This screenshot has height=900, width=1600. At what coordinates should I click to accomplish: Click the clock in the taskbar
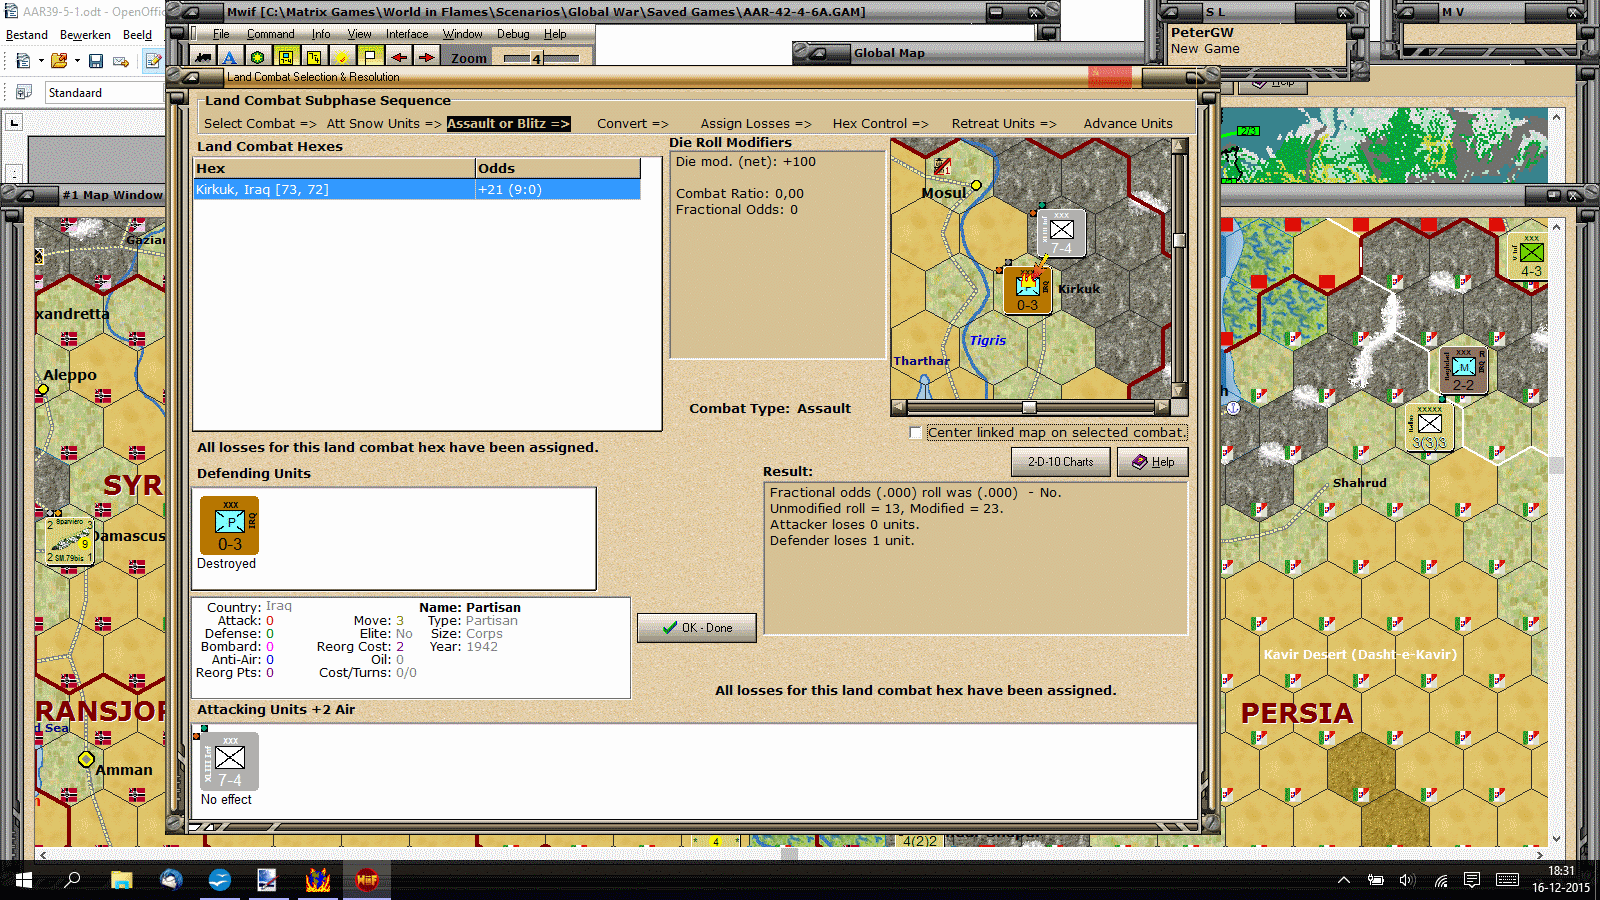click(x=1561, y=880)
